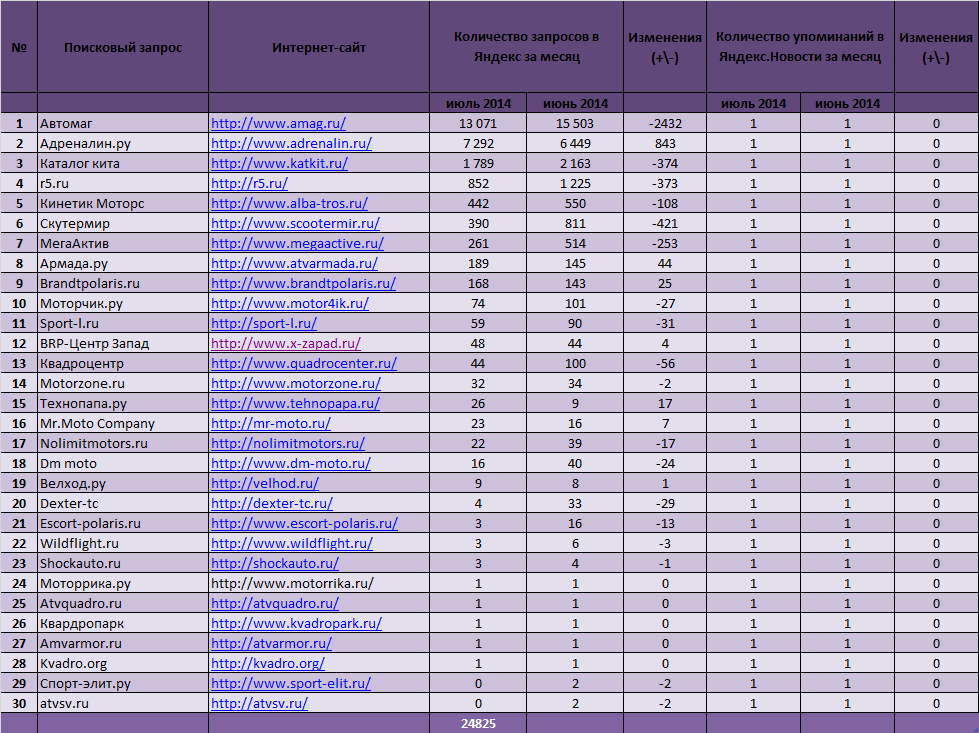Open the http://www.tehnopapa.ru/ link
Viewport: 979px width, 733px height.
click(x=295, y=403)
